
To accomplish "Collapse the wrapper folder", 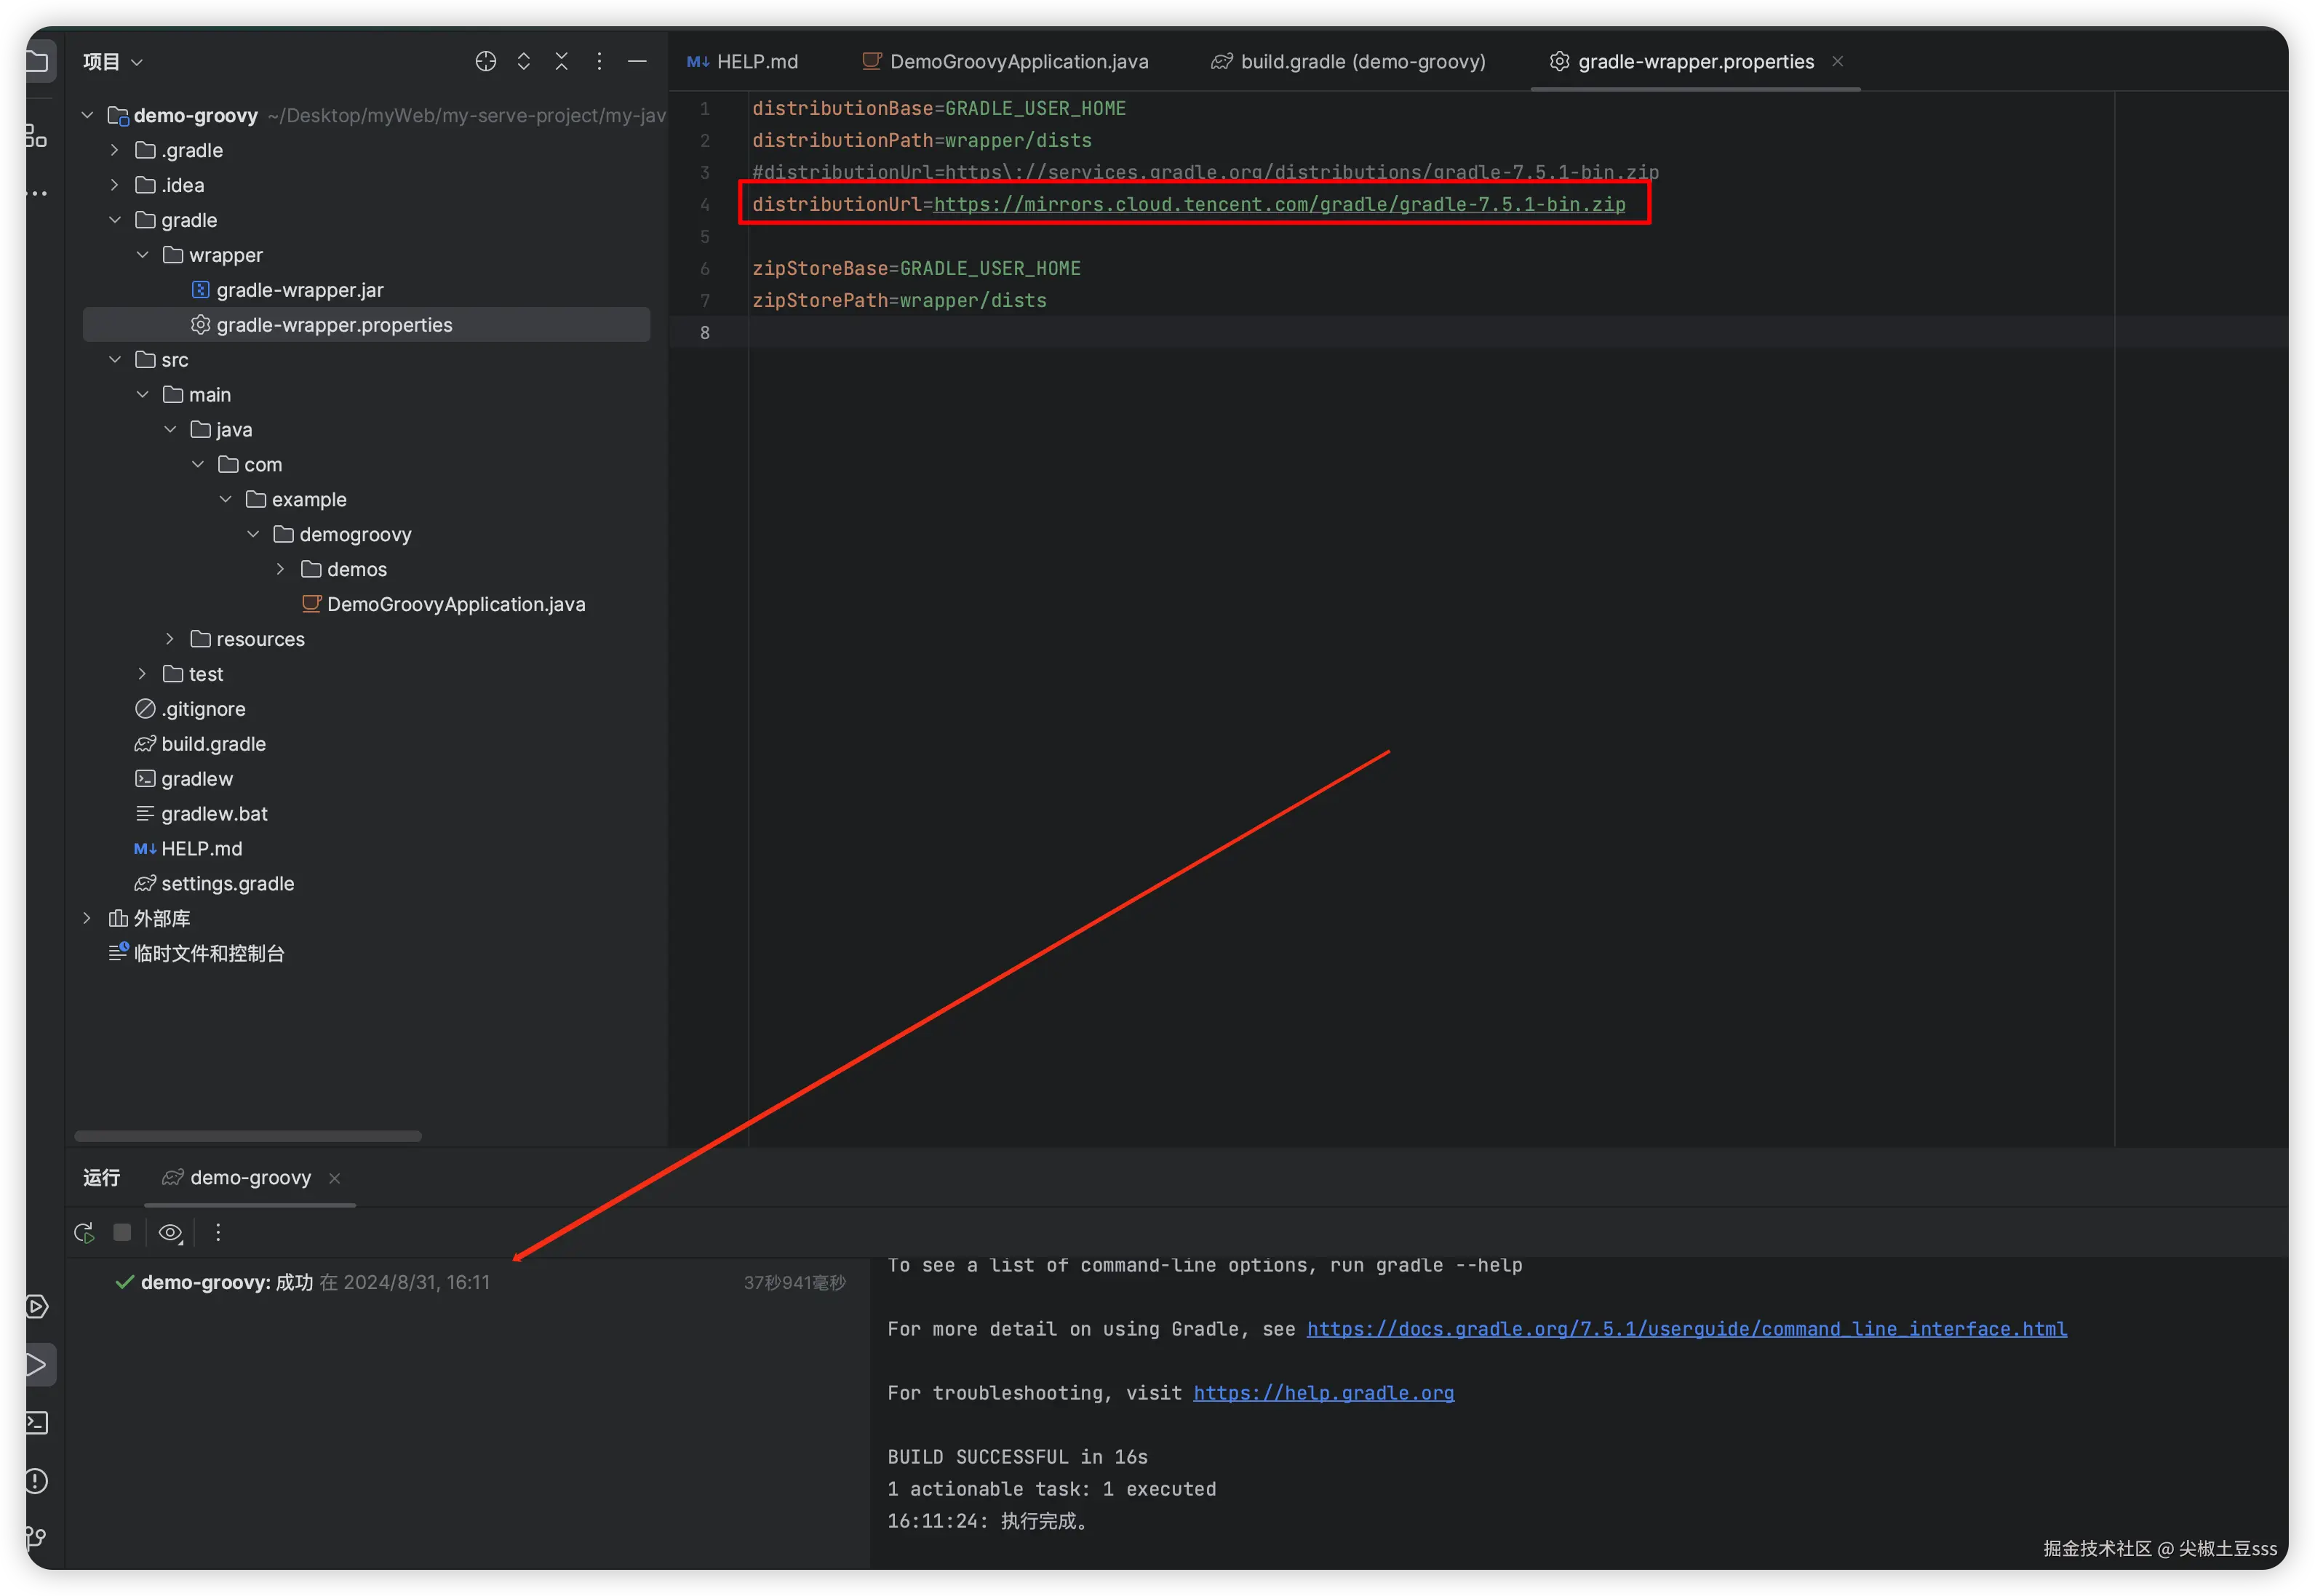I will click(x=143, y=255).
